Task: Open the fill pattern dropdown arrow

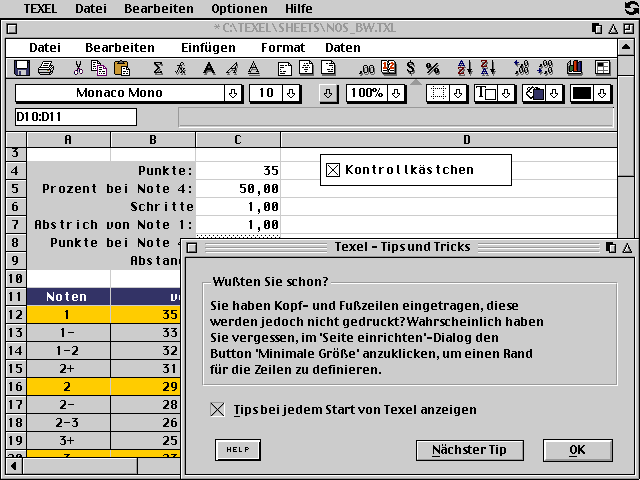Action: (554, 93)
